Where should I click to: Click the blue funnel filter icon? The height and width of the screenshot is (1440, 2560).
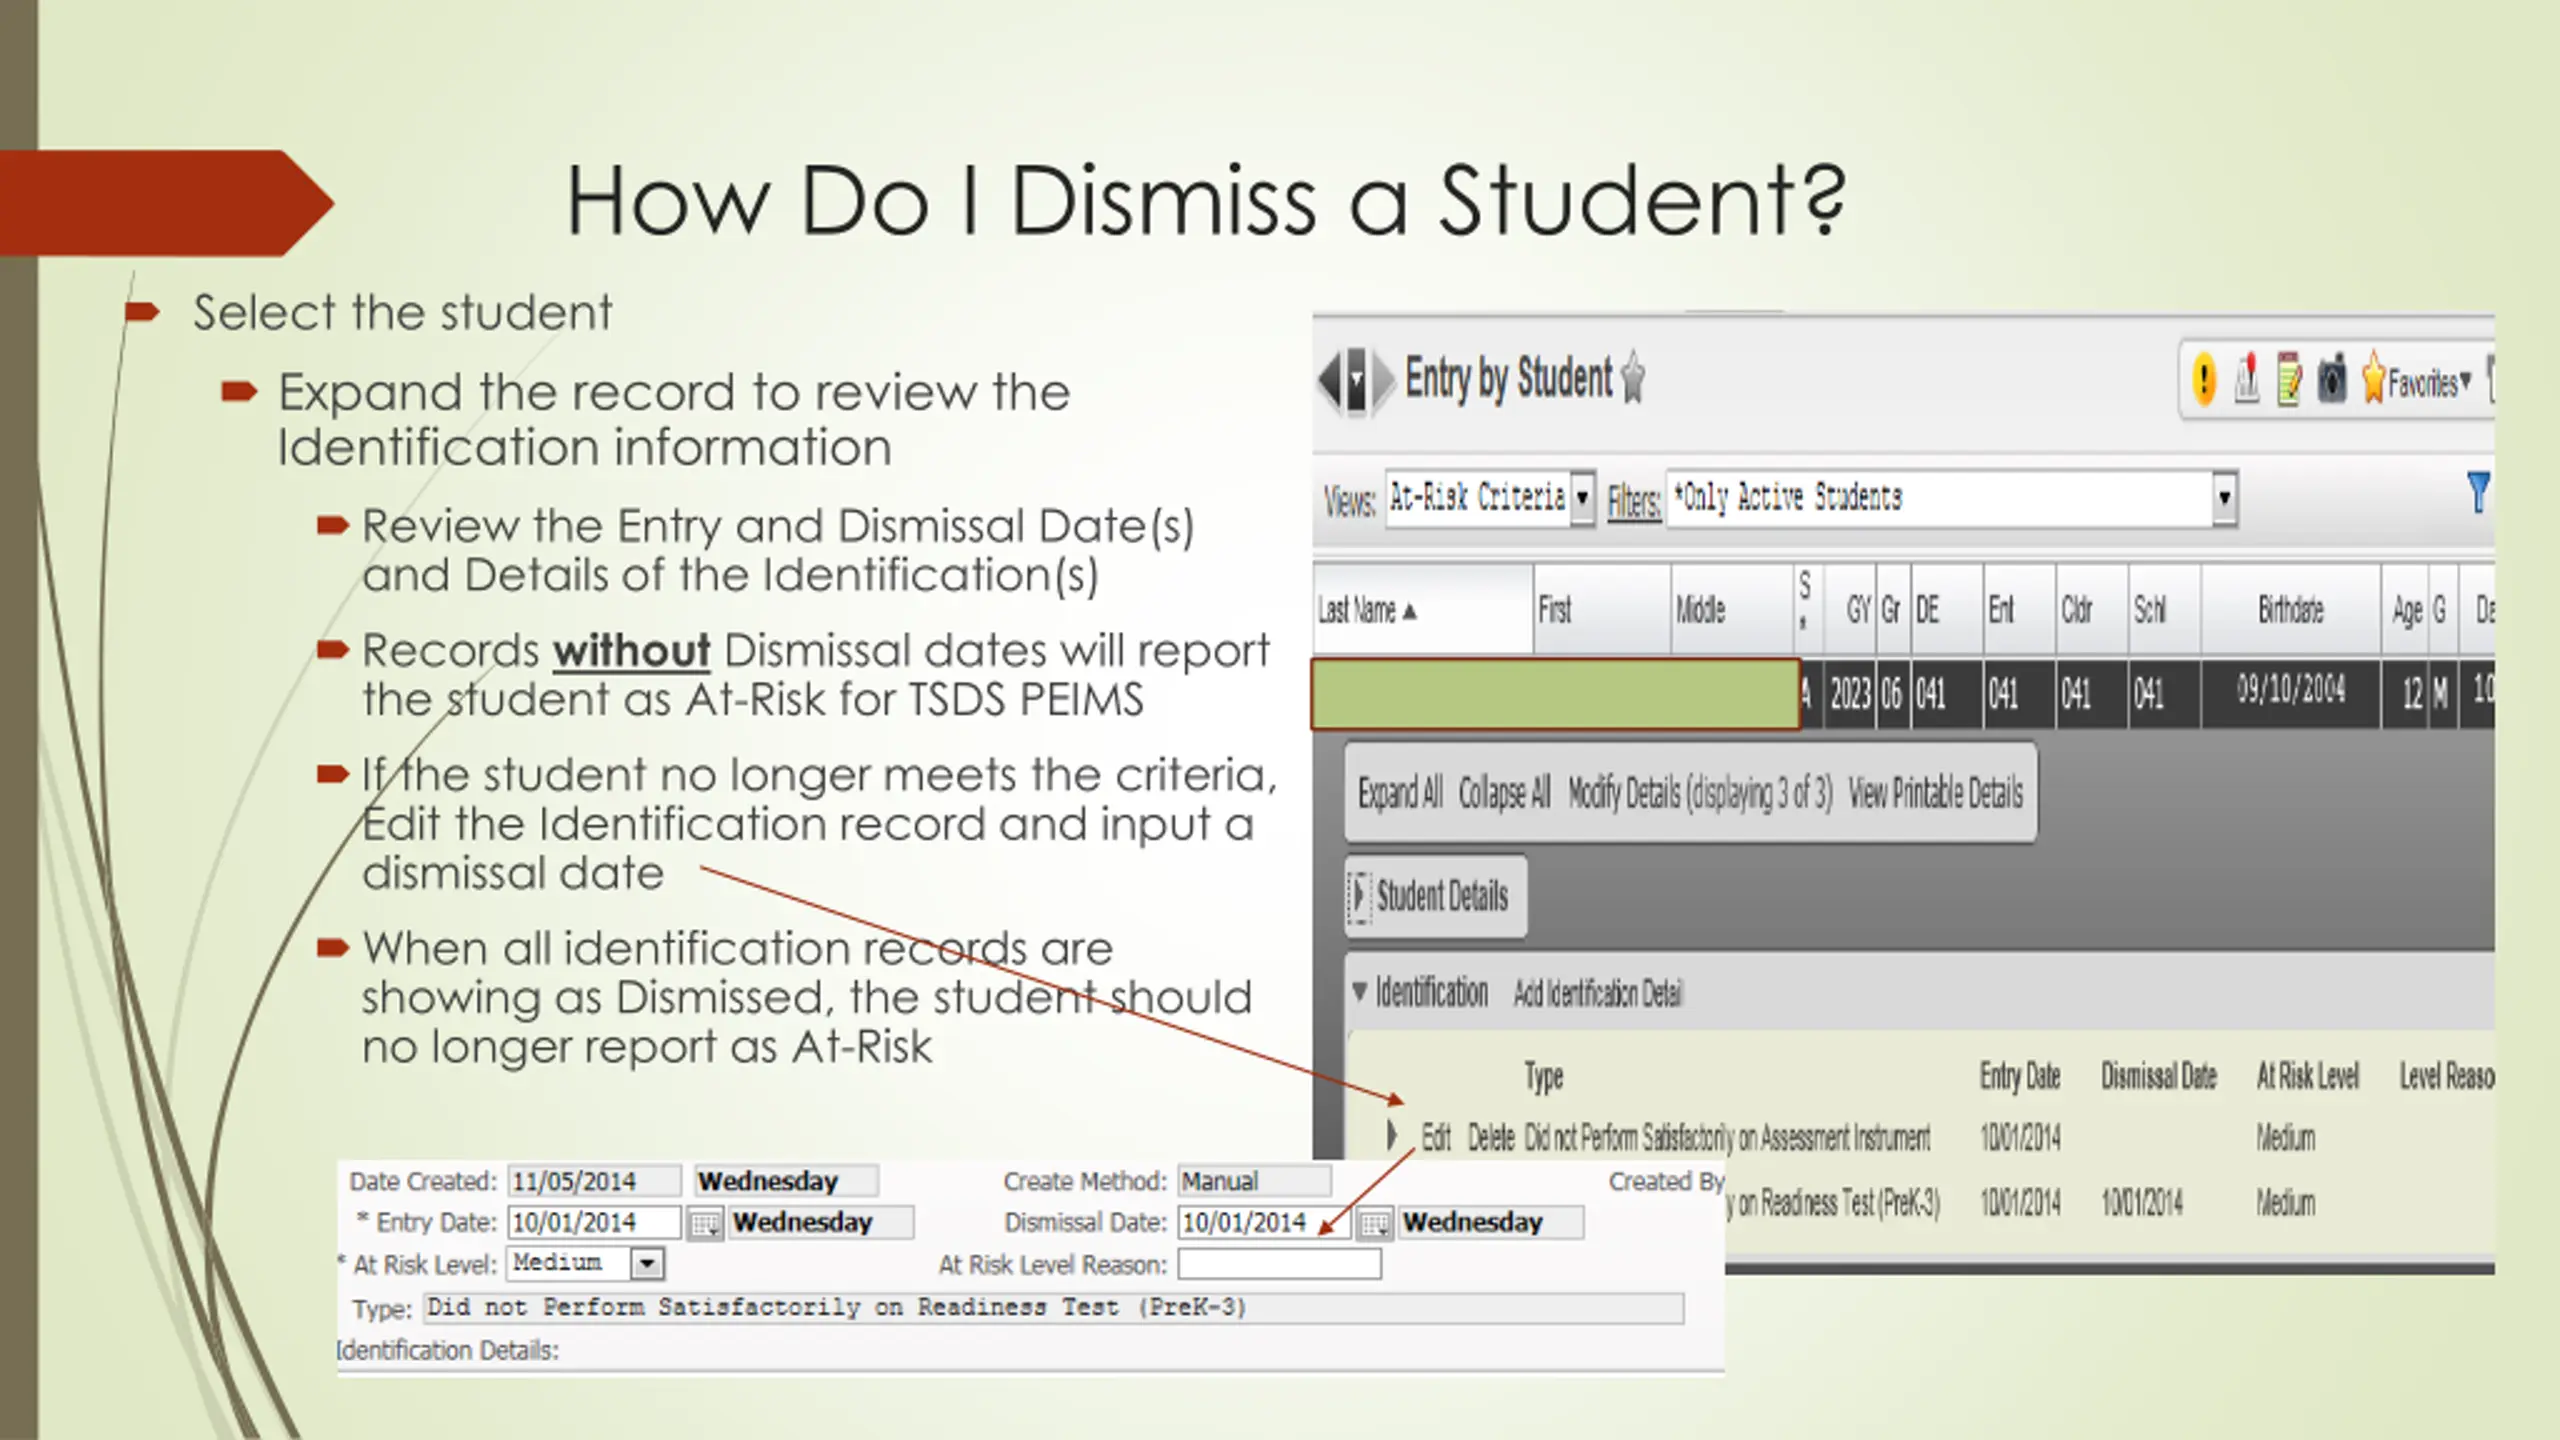(x=2478, y=493)
